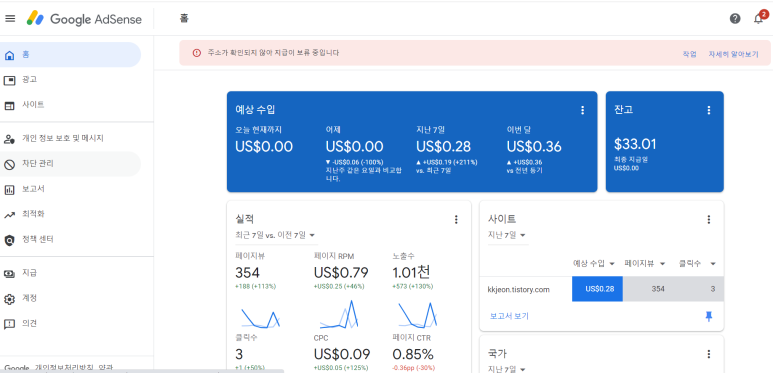Open 최적화 menu item

(x=70, y=215)
